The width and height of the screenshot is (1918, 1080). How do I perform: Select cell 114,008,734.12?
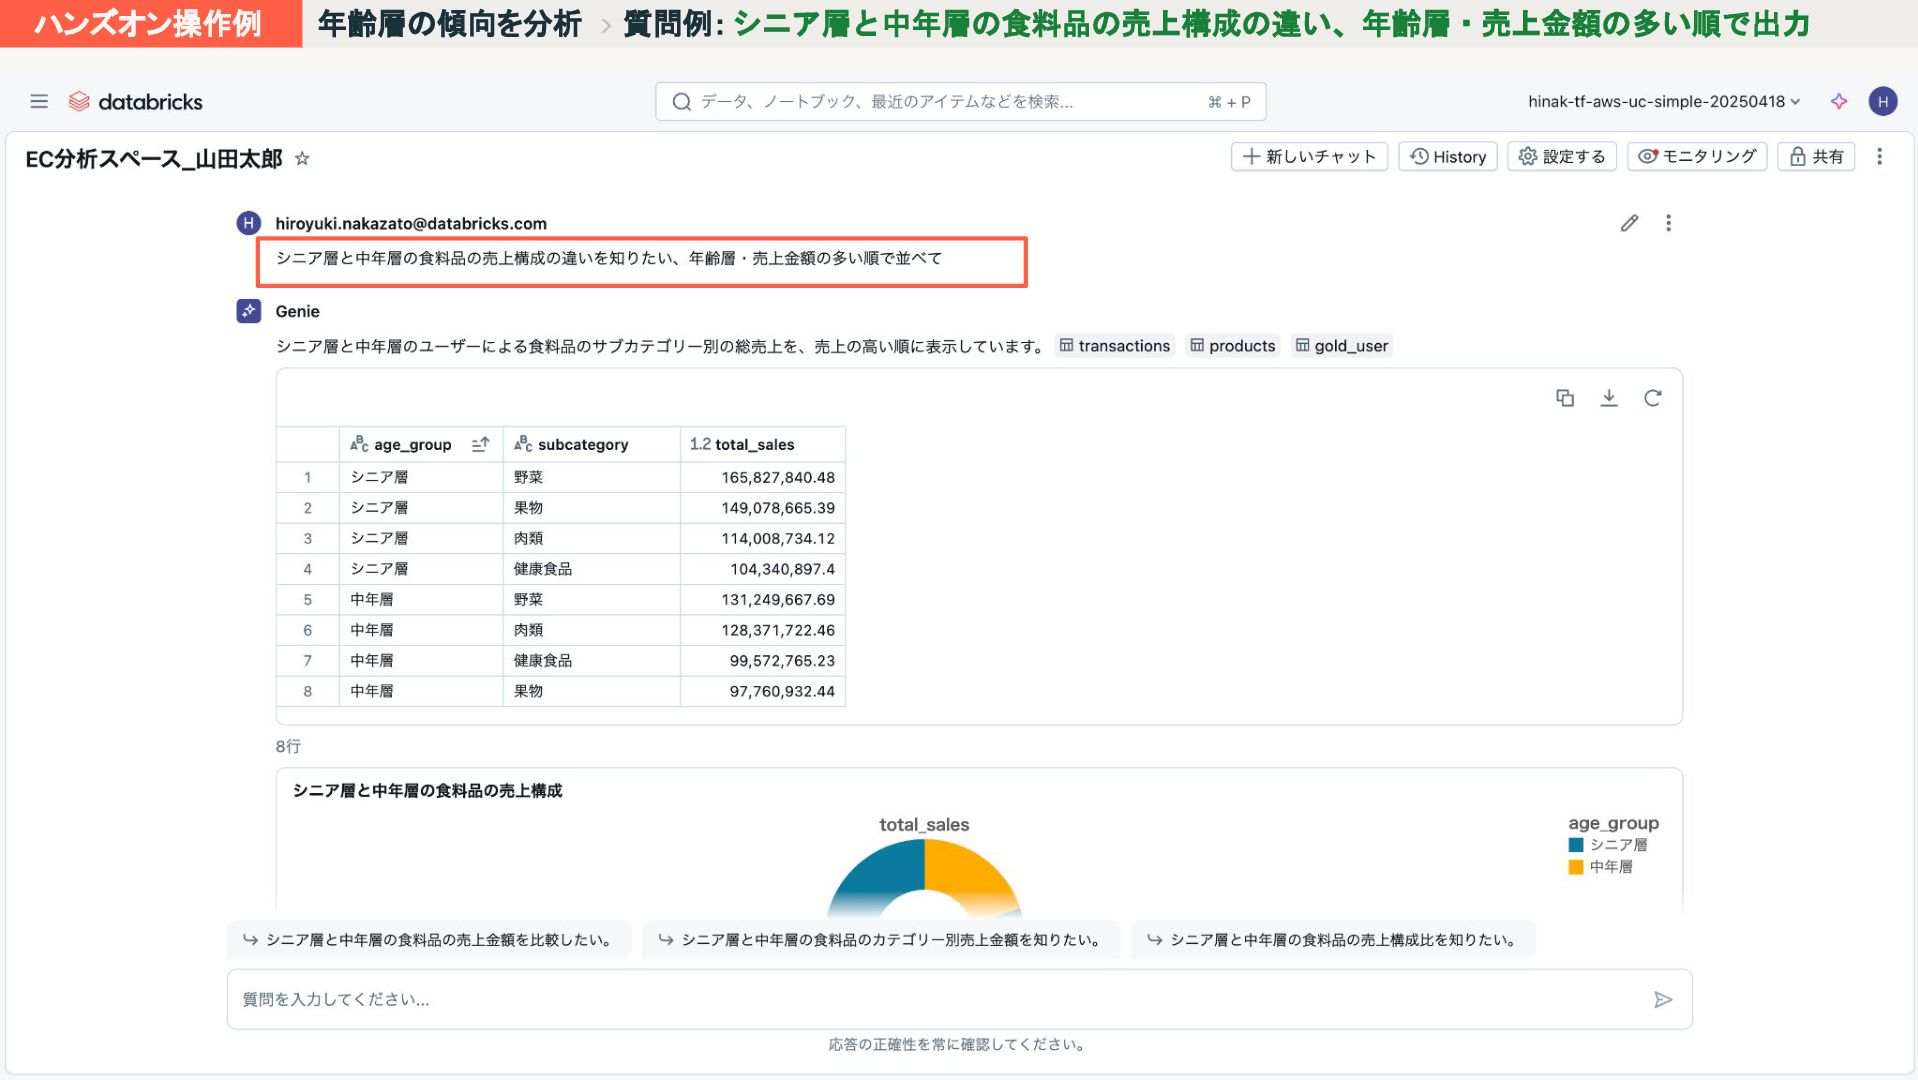tap(763, 538)
